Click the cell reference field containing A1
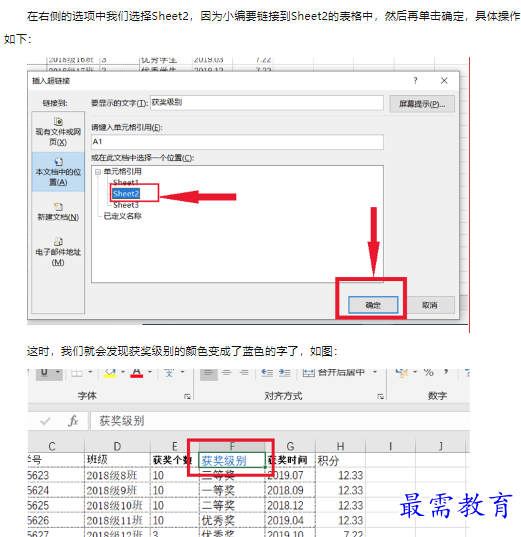The height and width of the screenshot is (537, 521). 237,142
